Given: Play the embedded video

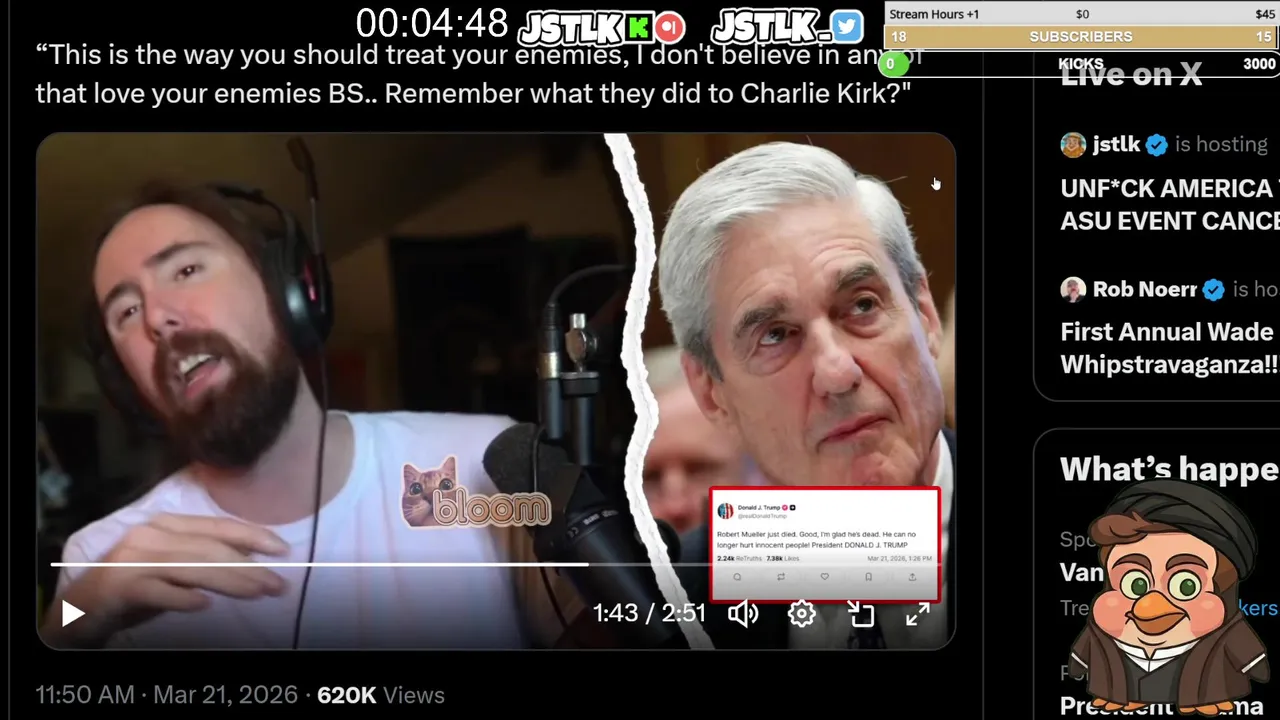Looking at the screenshot, I should 73,613.
